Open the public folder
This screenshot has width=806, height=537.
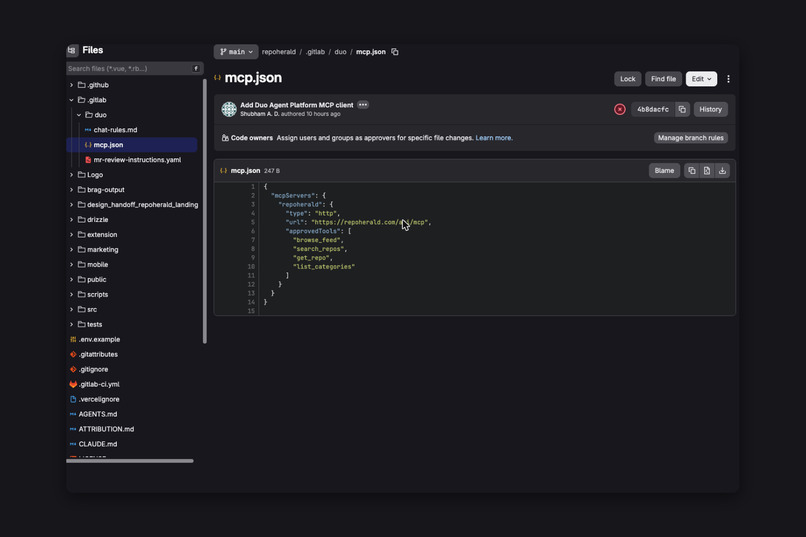tap(97, 280)
